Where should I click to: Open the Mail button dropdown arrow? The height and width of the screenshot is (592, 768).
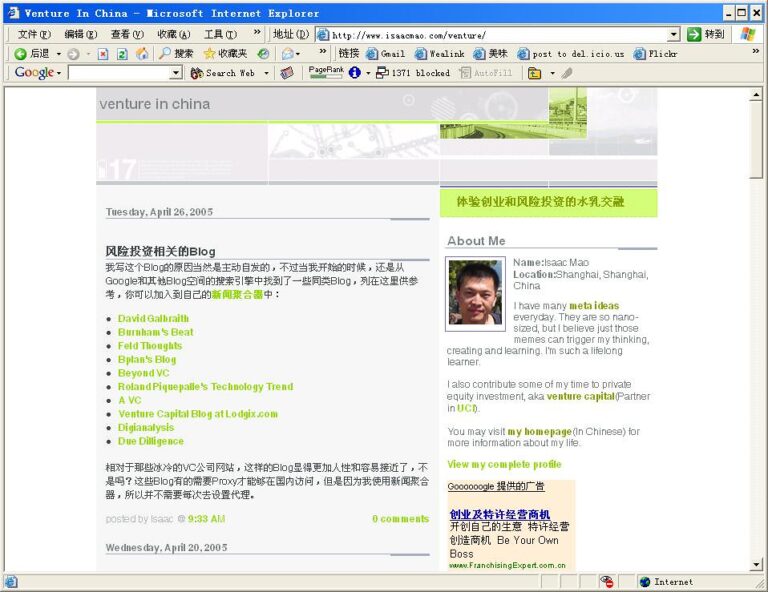[297, 54]
